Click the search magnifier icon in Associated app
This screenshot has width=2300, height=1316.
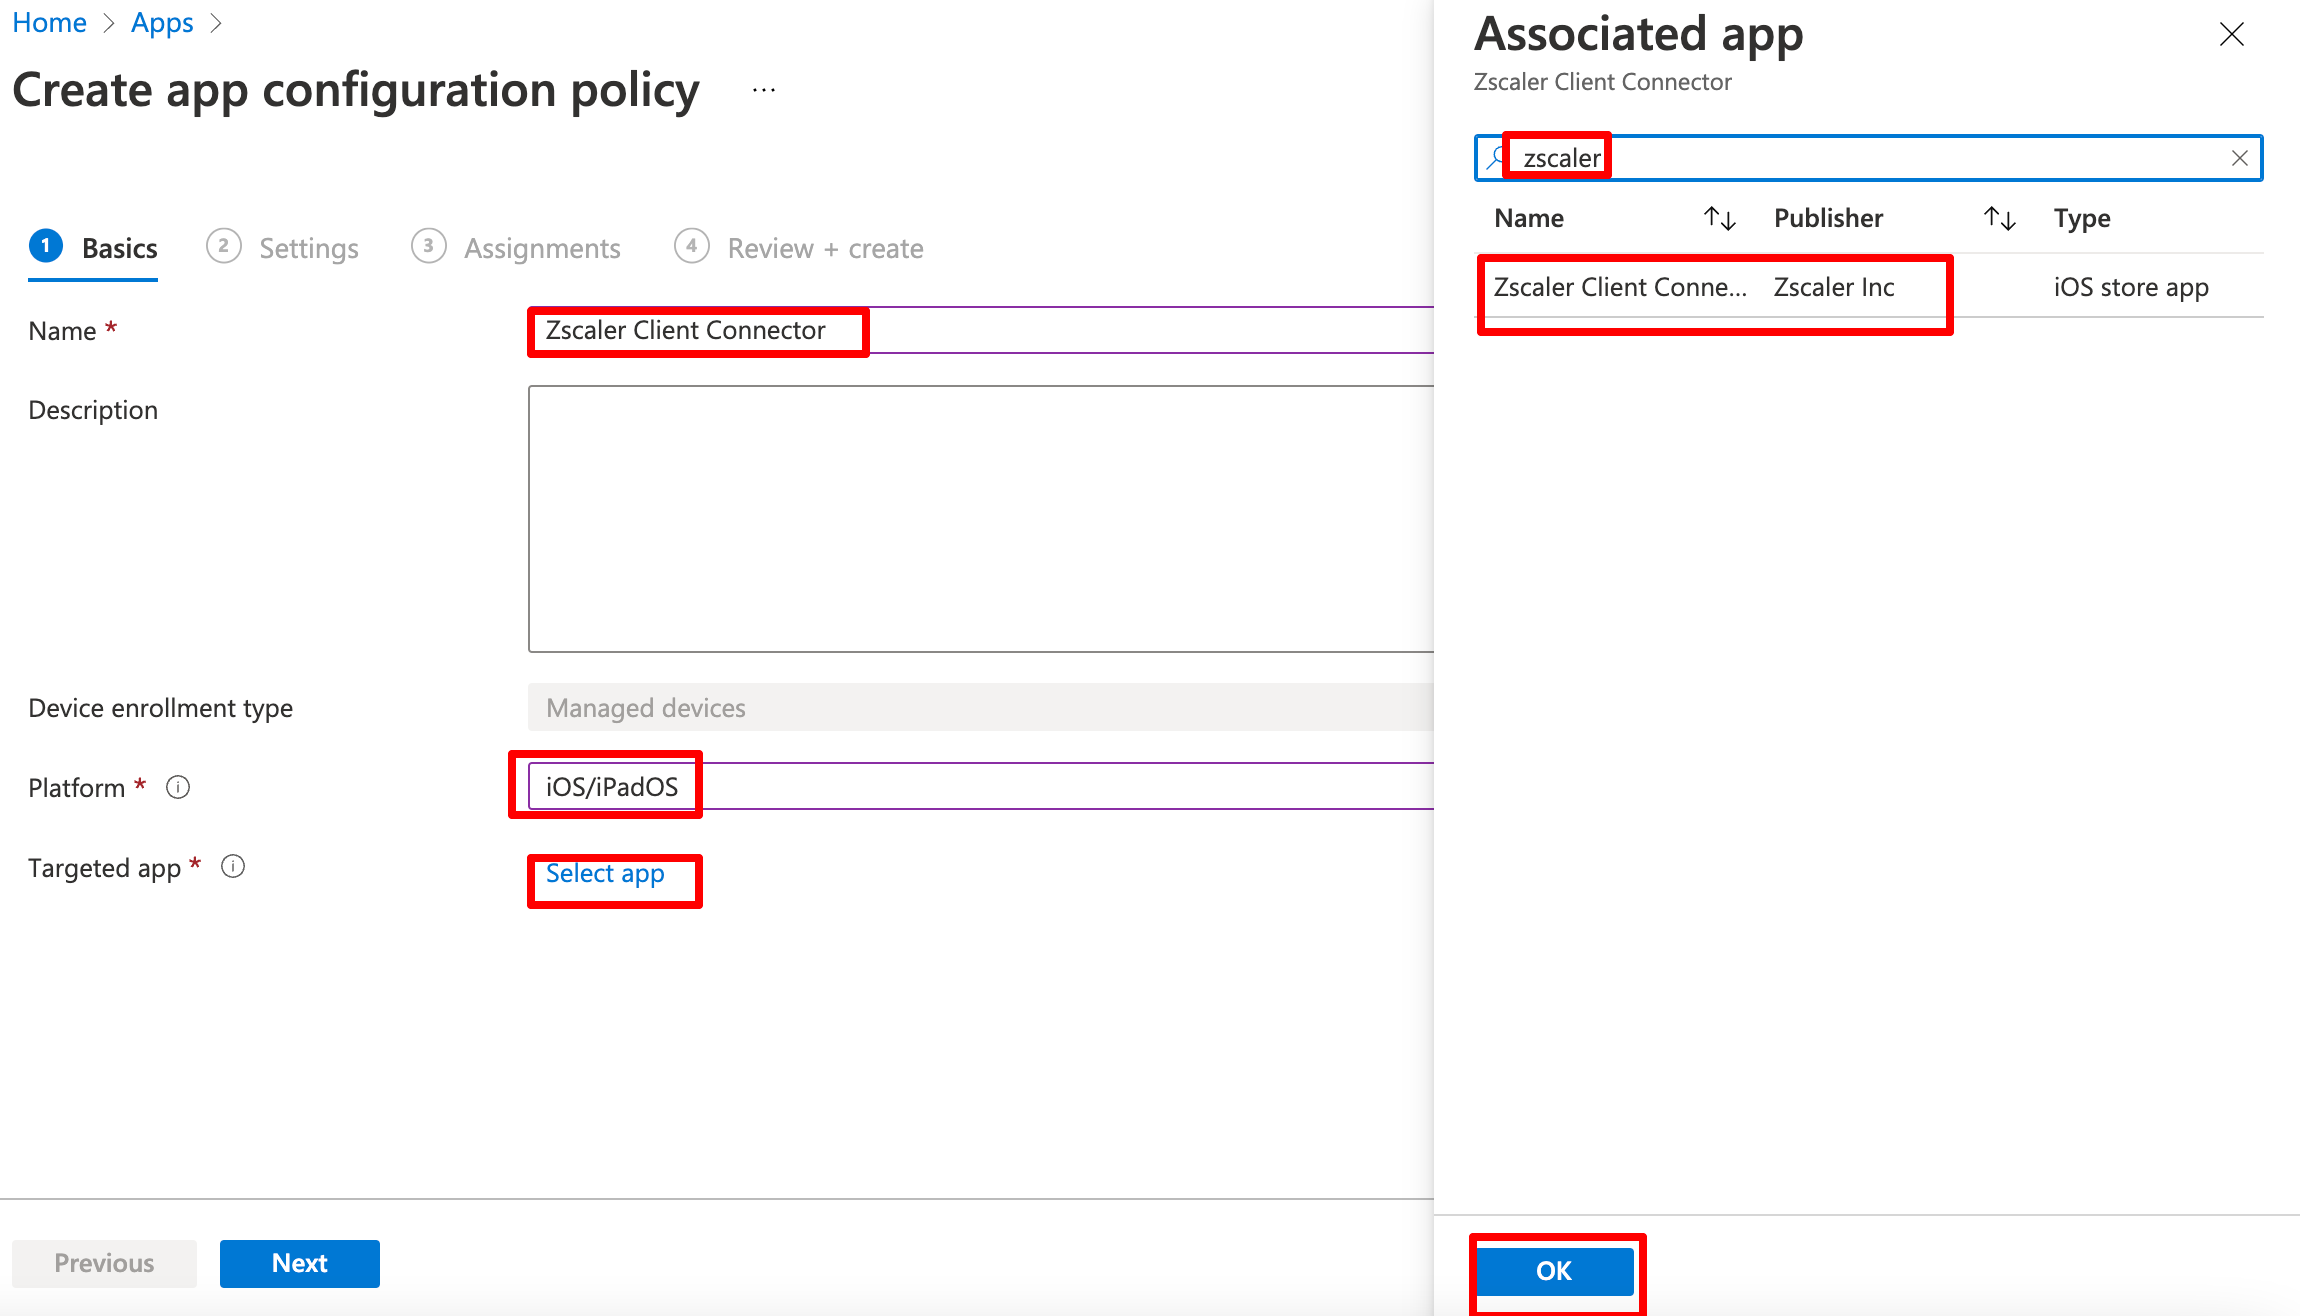[x=1494, y=157]
